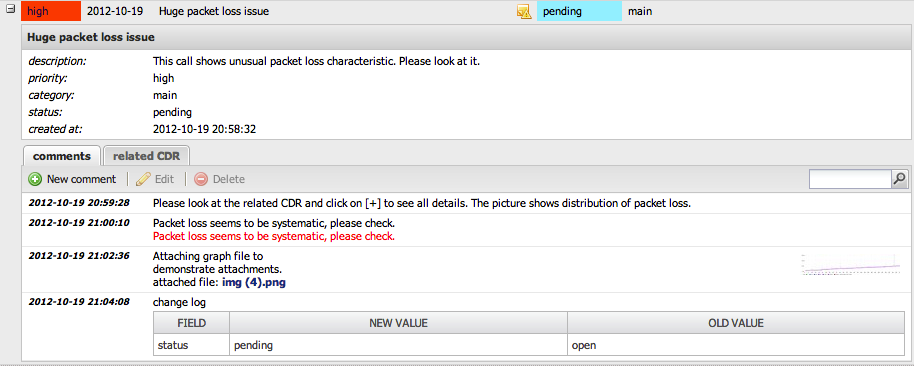The image size is (914, 366).
Task: Collapse the ticket row with minus icon
Action: pyautogui.click(x=10, y=9)
